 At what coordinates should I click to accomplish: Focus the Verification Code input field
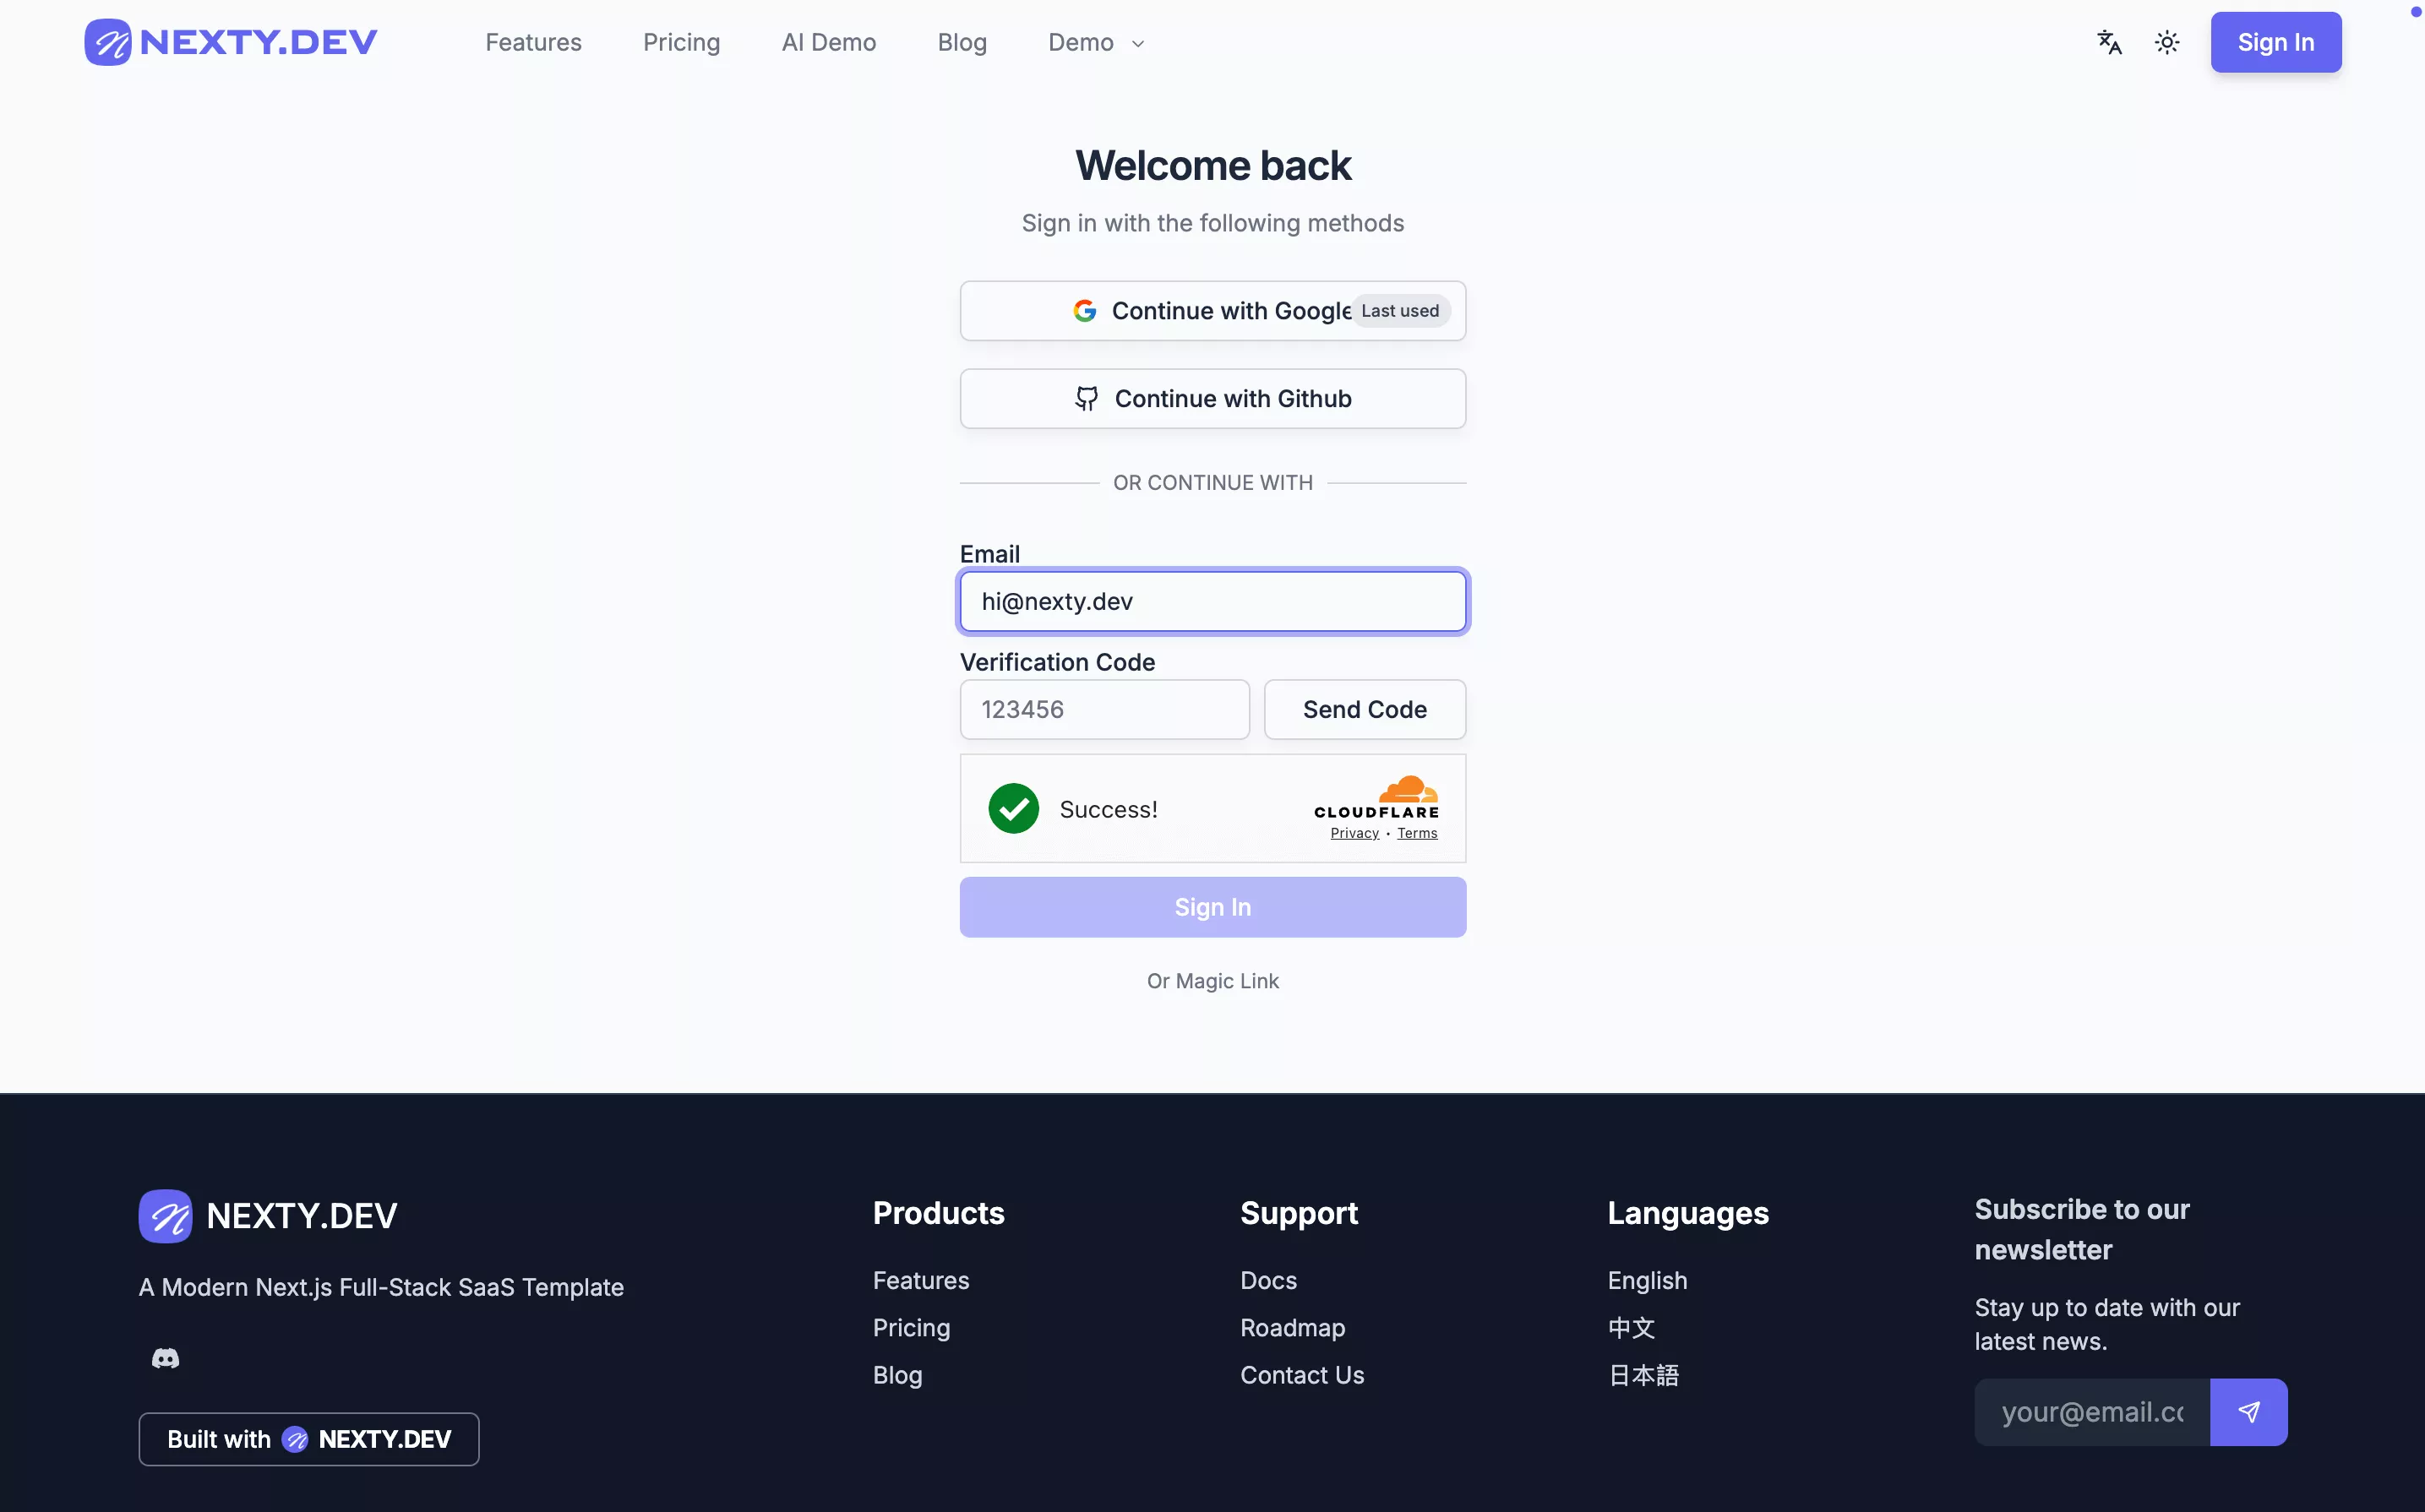click(x=1104, y=710)
